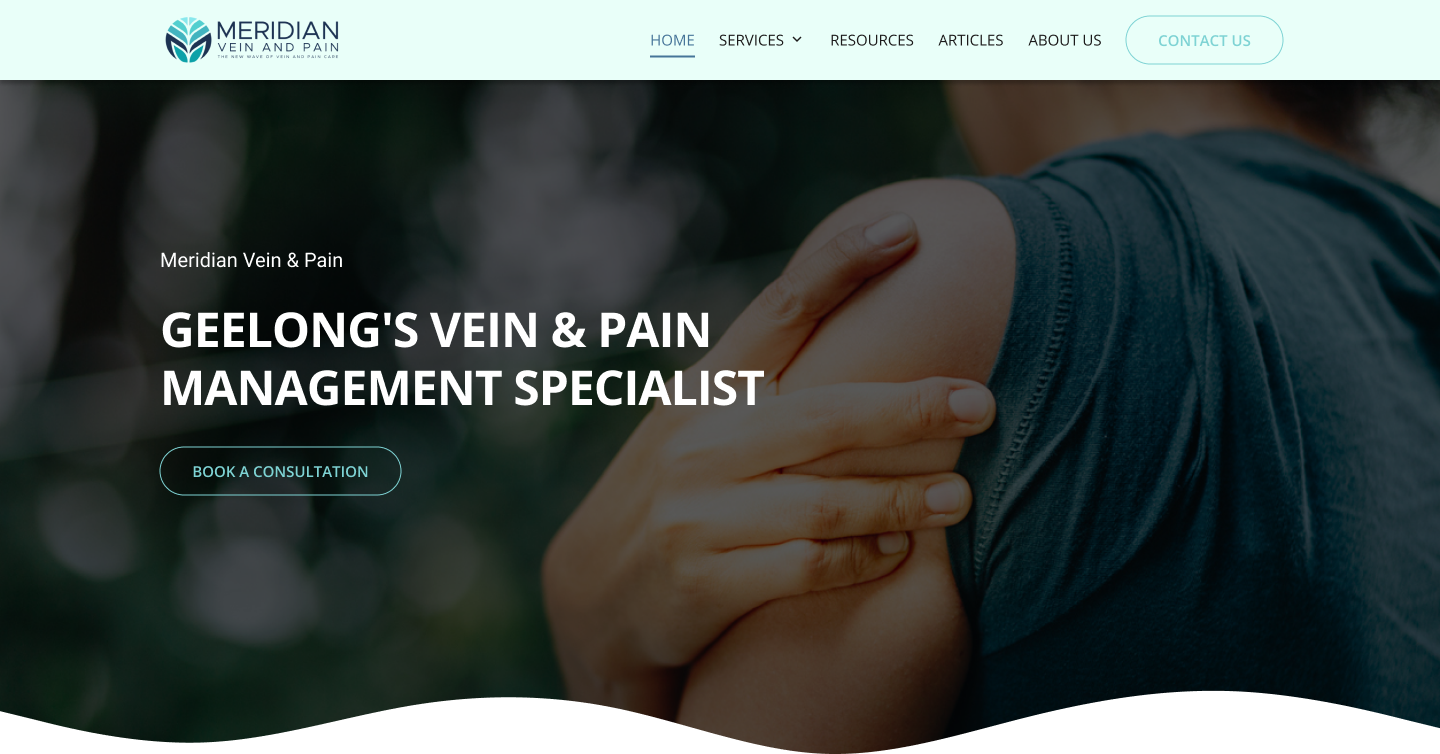Click the CONTACT US button
The image size is (1440, 754).
click(1204, 40)
